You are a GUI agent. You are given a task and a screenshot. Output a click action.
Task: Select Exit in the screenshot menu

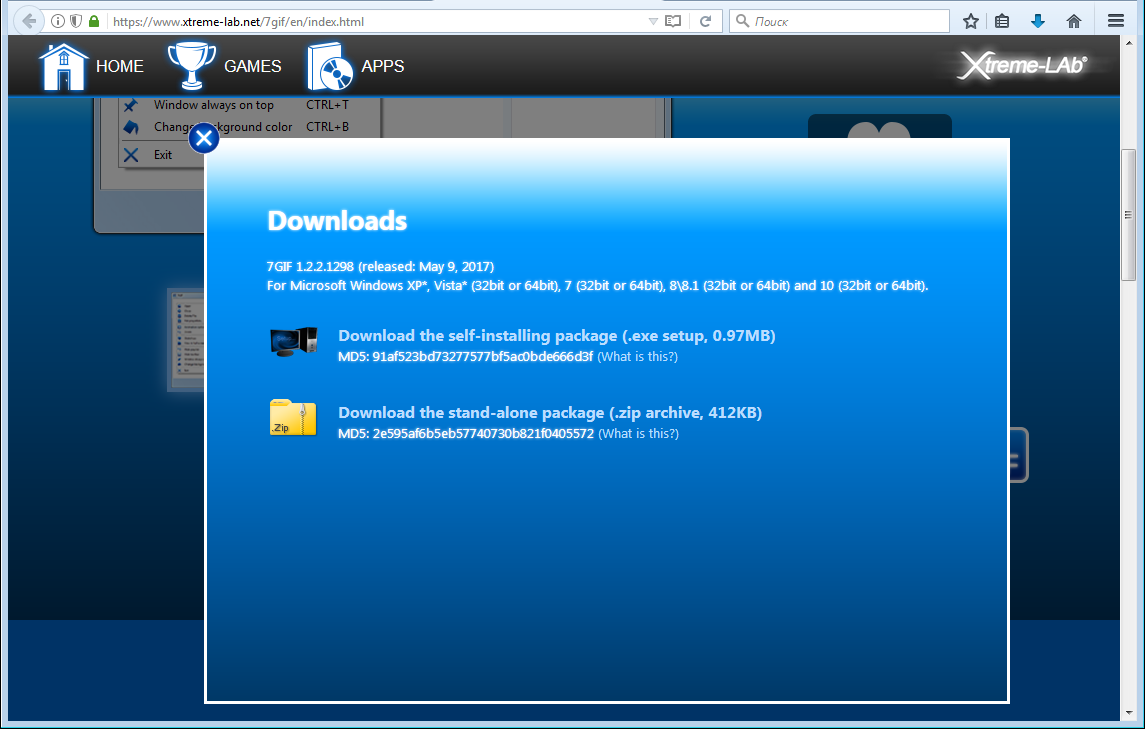pos(163,155)
